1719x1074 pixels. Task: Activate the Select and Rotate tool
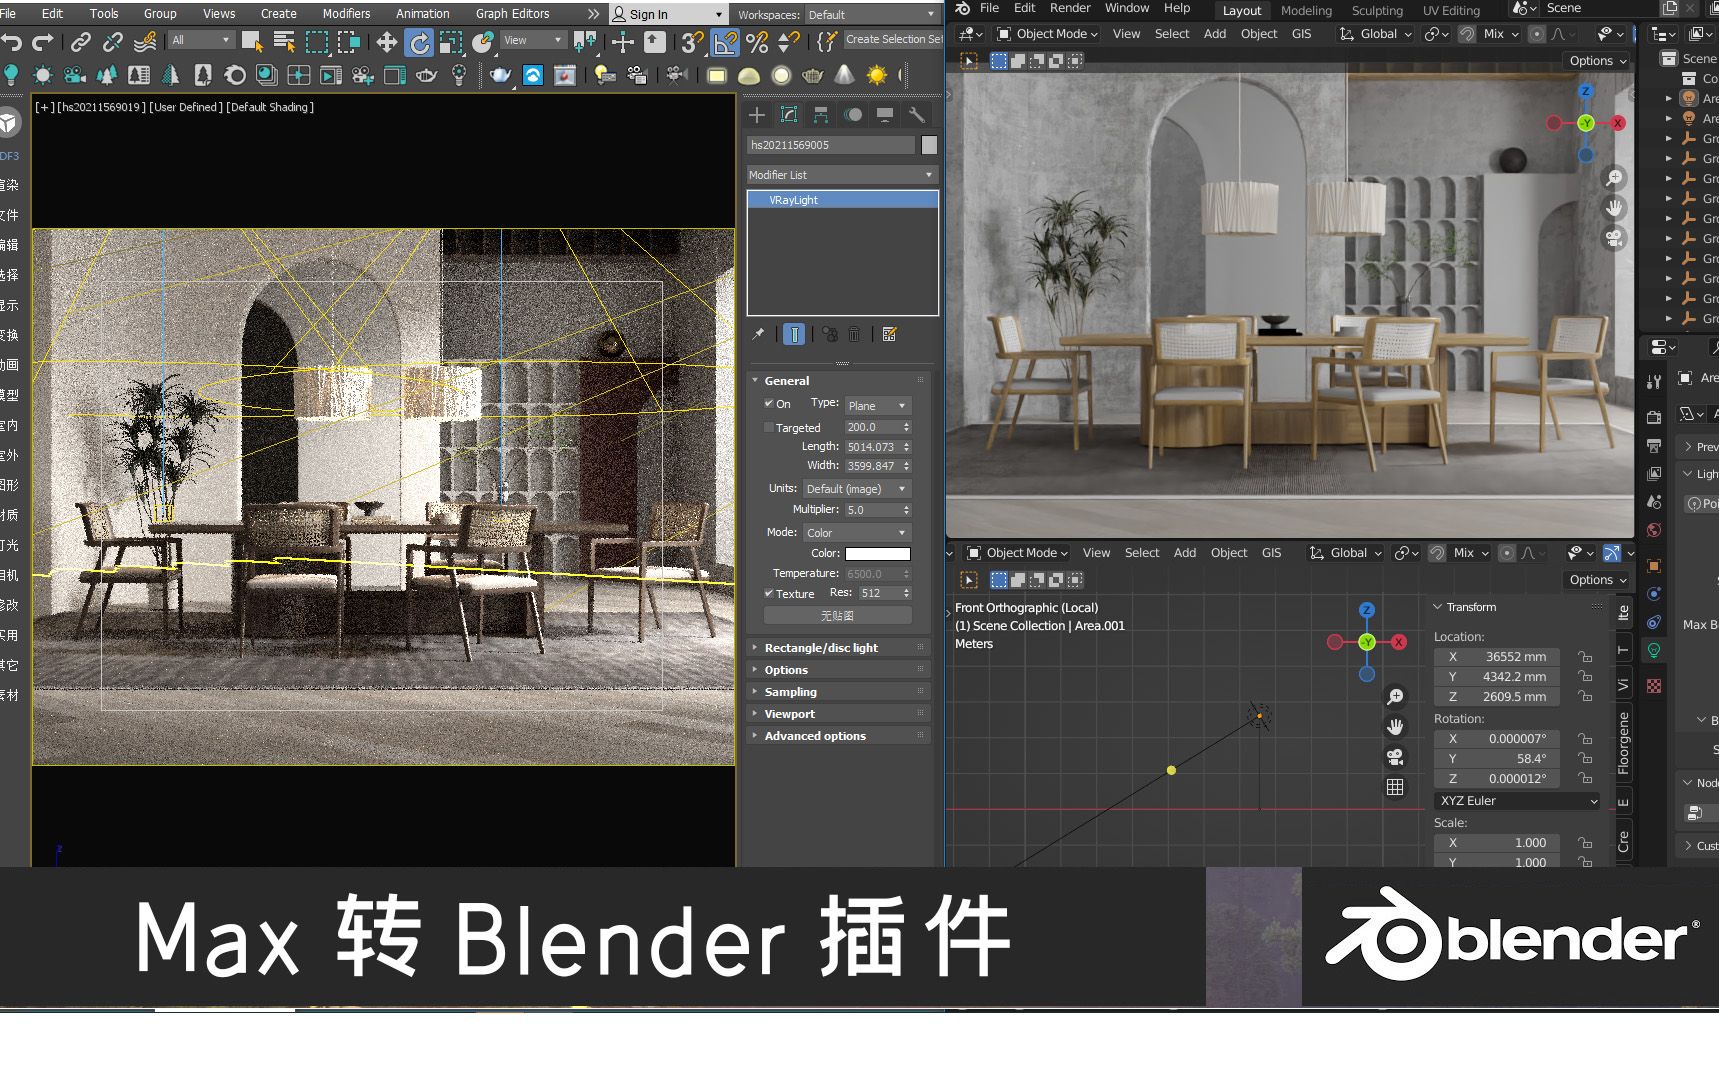coord(417,42)
